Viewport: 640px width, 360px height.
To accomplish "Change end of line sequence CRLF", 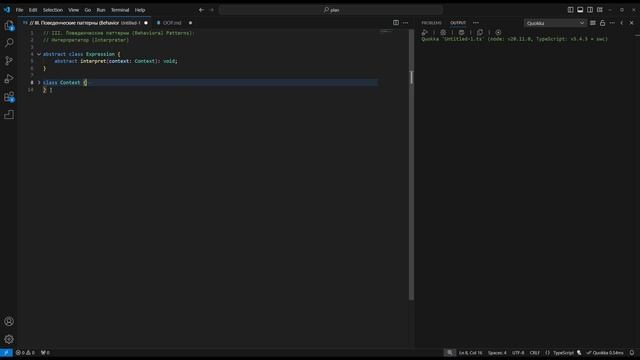I will [534, 353].
